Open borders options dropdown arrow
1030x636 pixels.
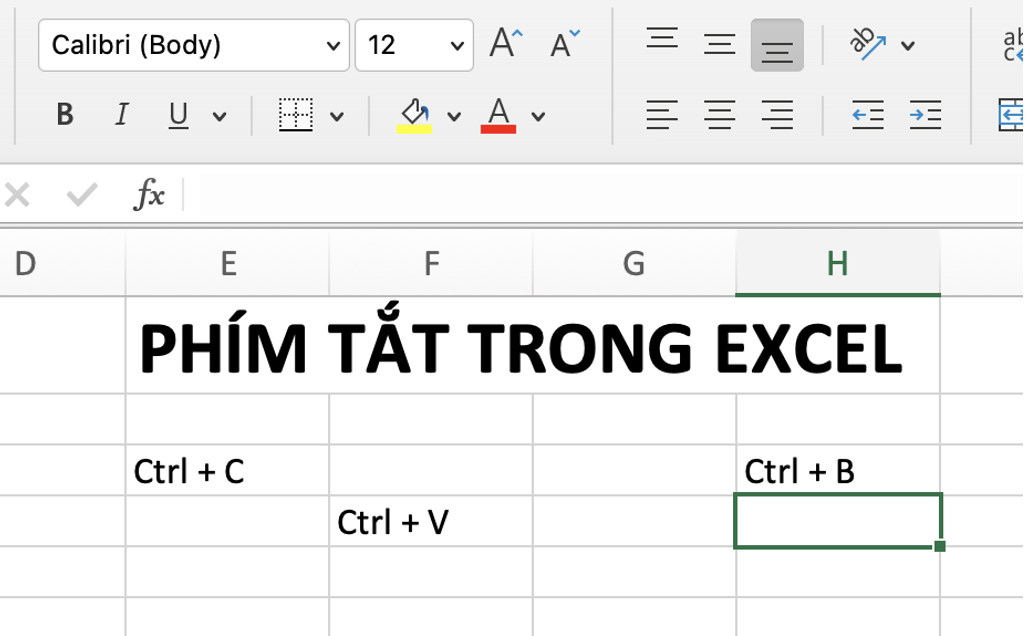[x=336, y=117]
